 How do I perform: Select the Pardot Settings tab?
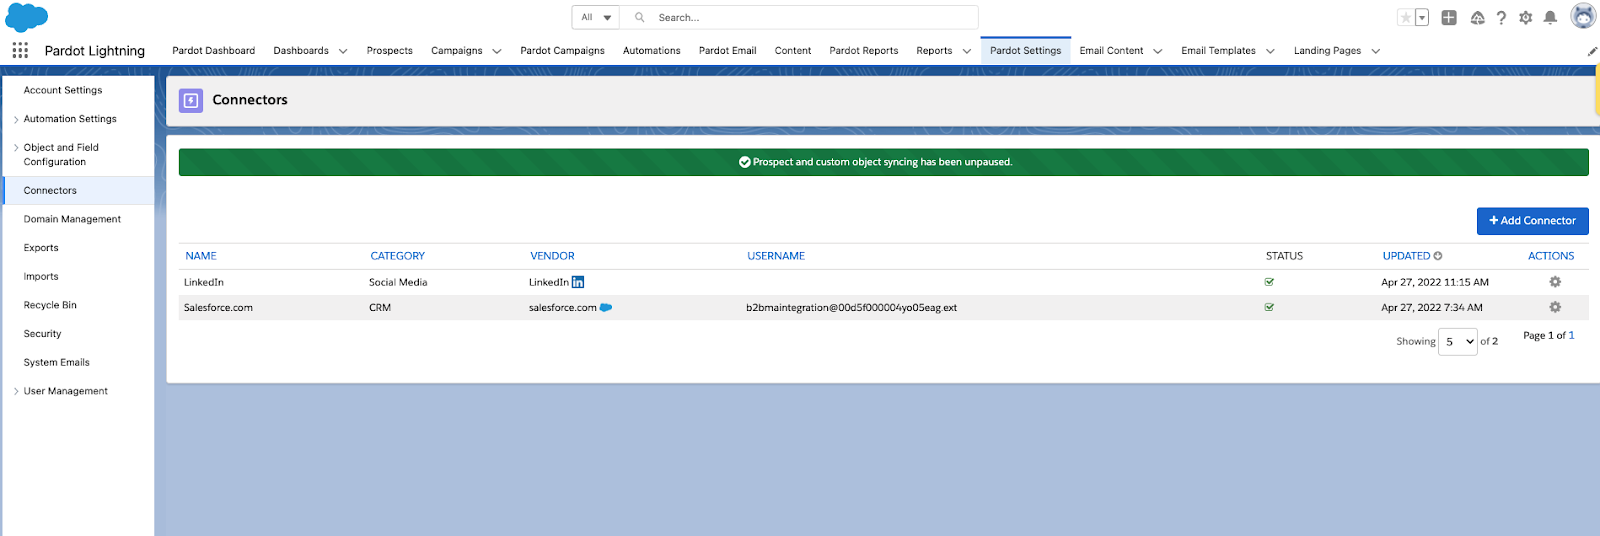(x=1025, y=51)
